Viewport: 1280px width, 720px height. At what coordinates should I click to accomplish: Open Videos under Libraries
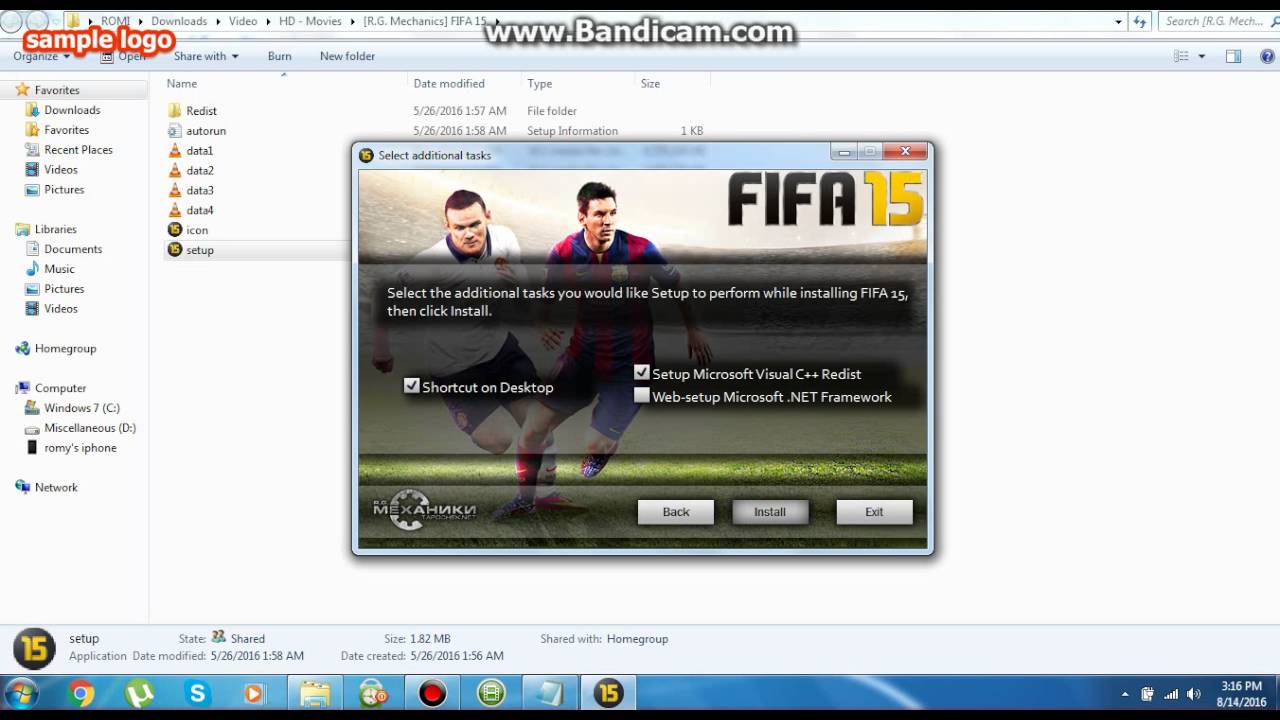coord(60,309)
